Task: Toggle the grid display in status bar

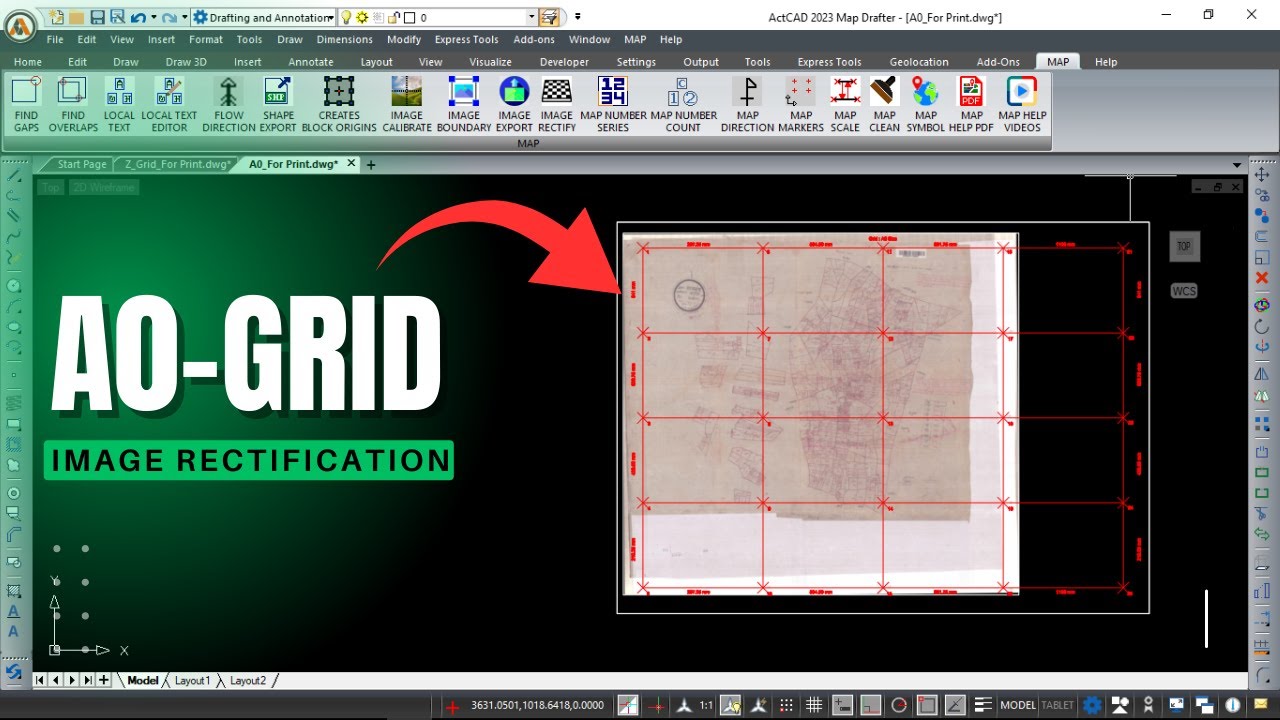Action: [x=814, y=705]
